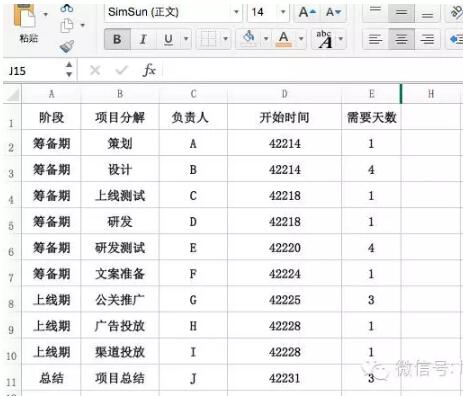This screenshot has height=398, width=463.
Task: Click cell 策划
Action: pyautogui.click(x=120, y=143)
